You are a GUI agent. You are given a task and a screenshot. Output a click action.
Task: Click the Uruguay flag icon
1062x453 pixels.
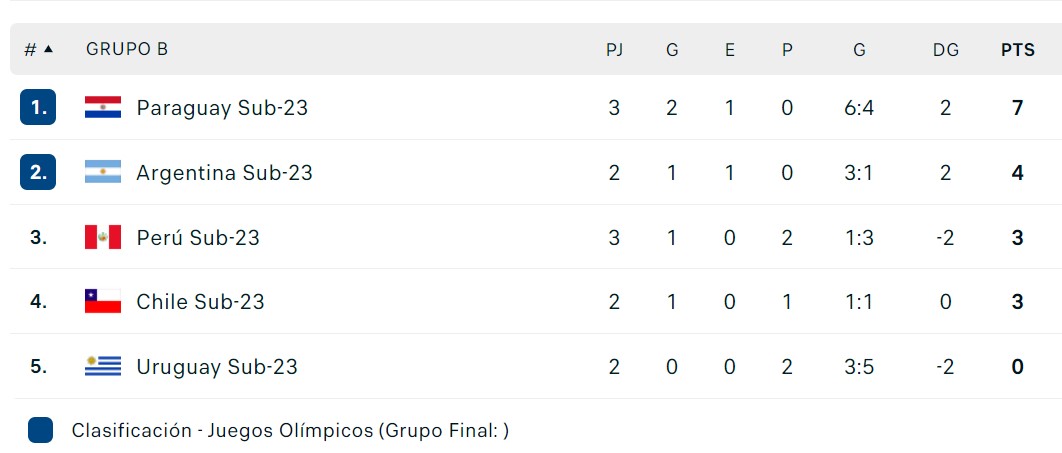(103, 366)
